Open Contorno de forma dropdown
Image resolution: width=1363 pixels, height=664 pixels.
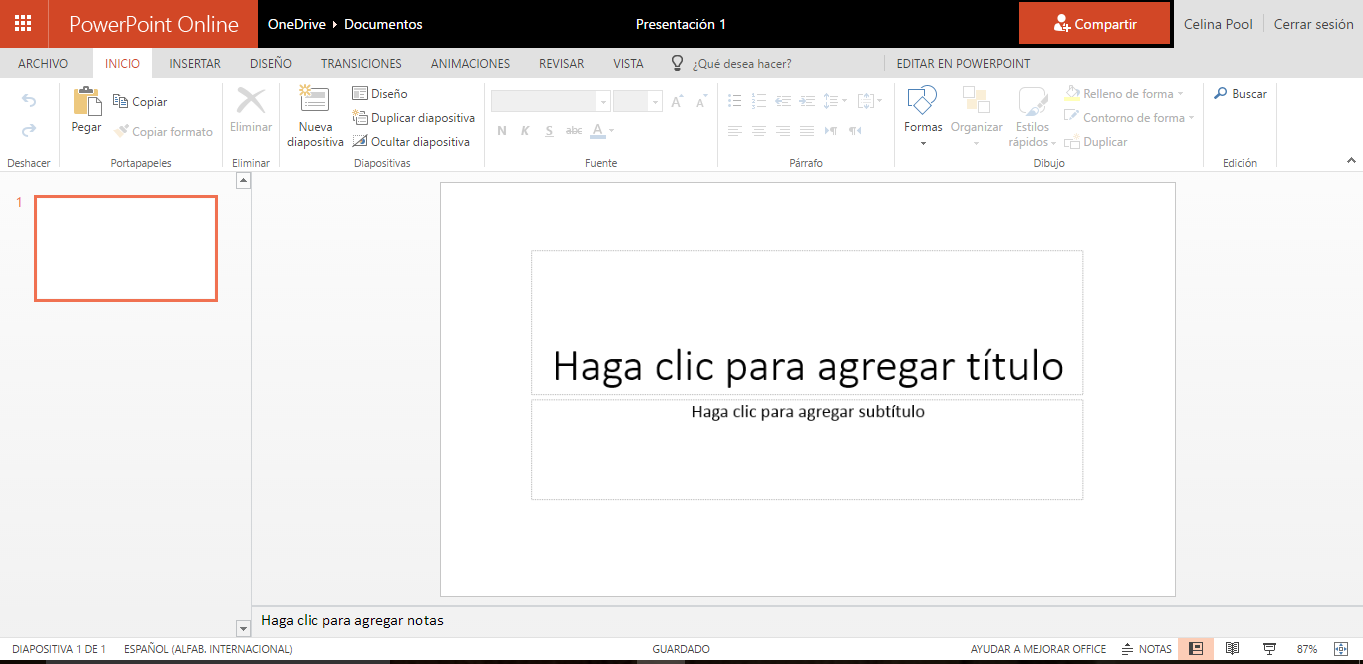click(1130, 118)
